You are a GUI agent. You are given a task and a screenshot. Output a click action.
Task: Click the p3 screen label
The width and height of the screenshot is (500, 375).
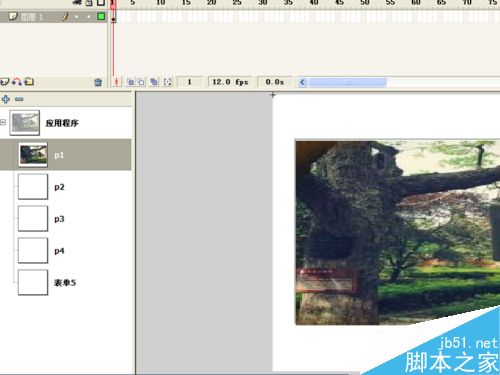[59, 219]
